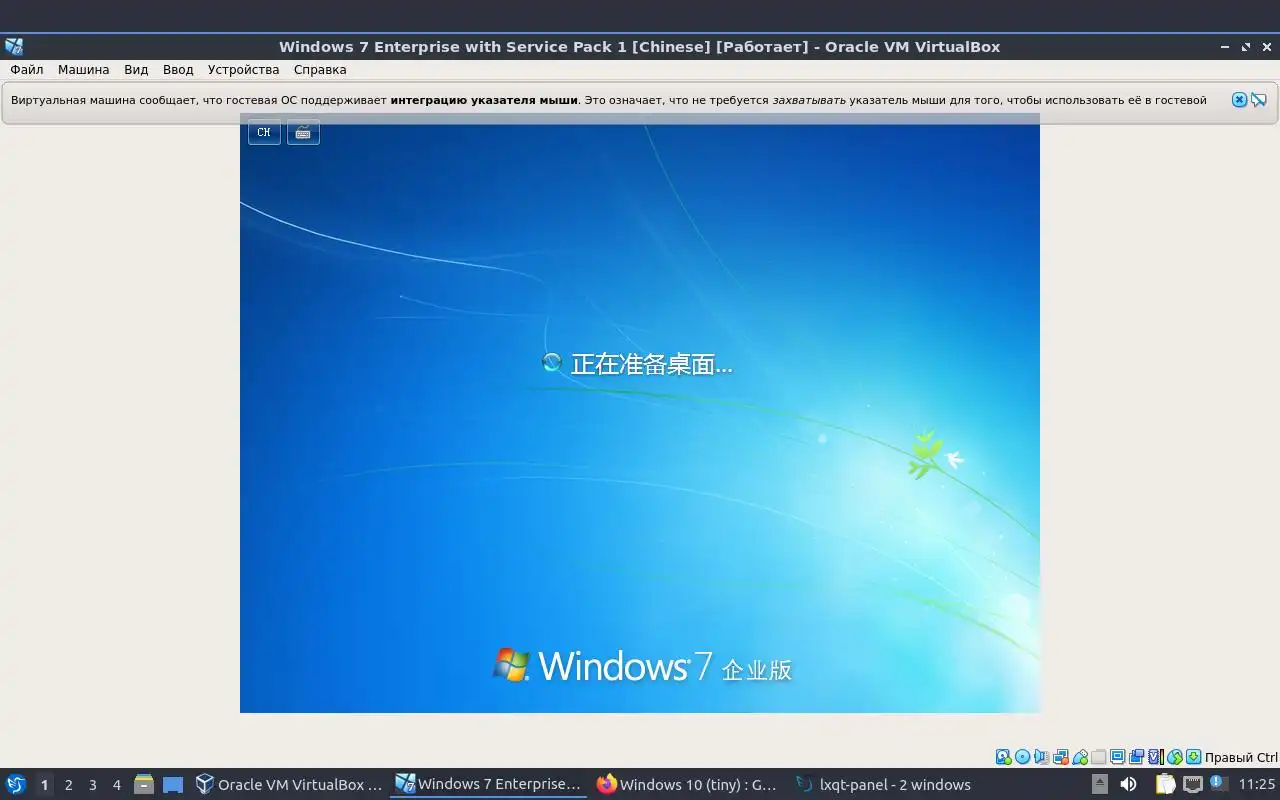
Task: Click the hard disk activity status icon
Action: click(1003, 757)
